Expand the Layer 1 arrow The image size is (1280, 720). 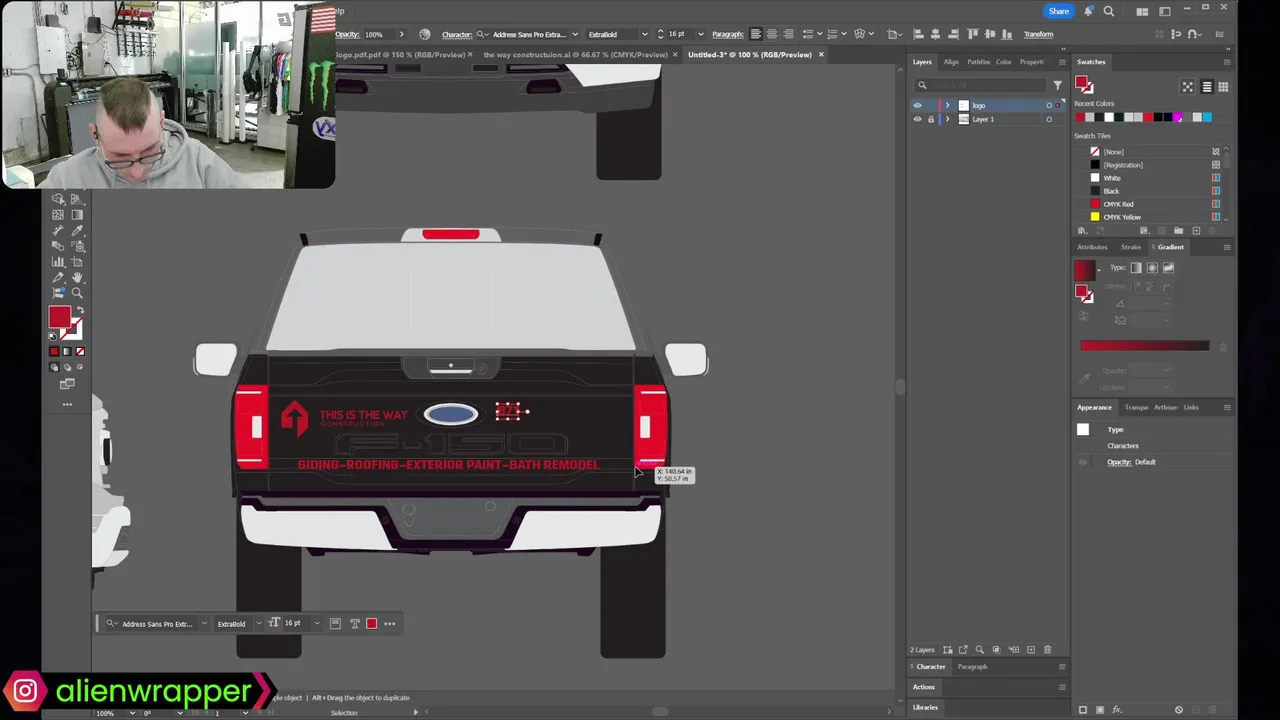948,119
